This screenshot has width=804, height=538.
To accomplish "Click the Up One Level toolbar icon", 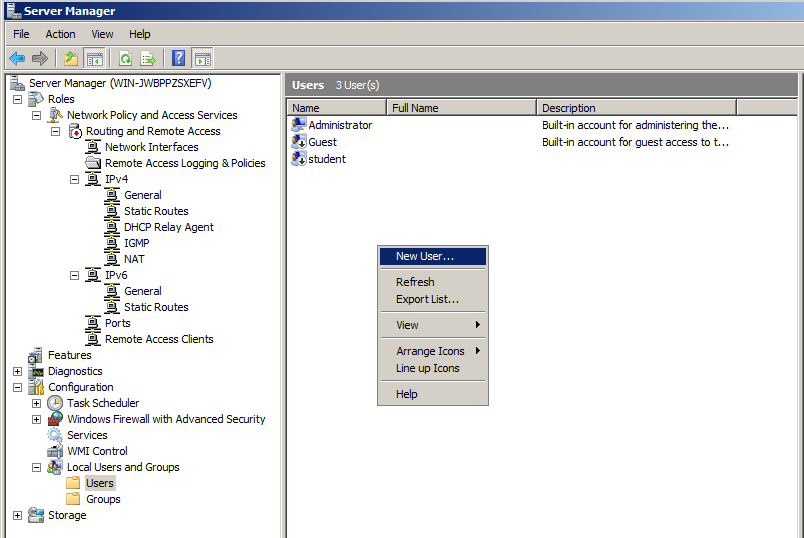I will 71,58.
